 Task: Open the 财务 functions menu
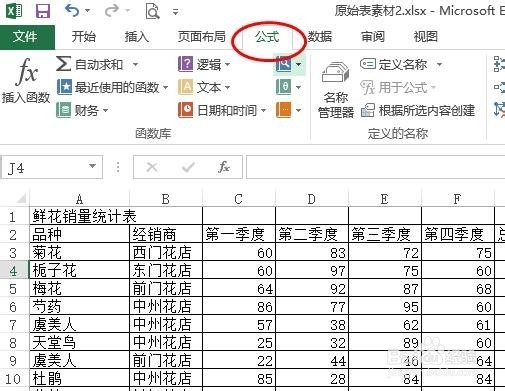pyautogui.click(x=82, y=110)
